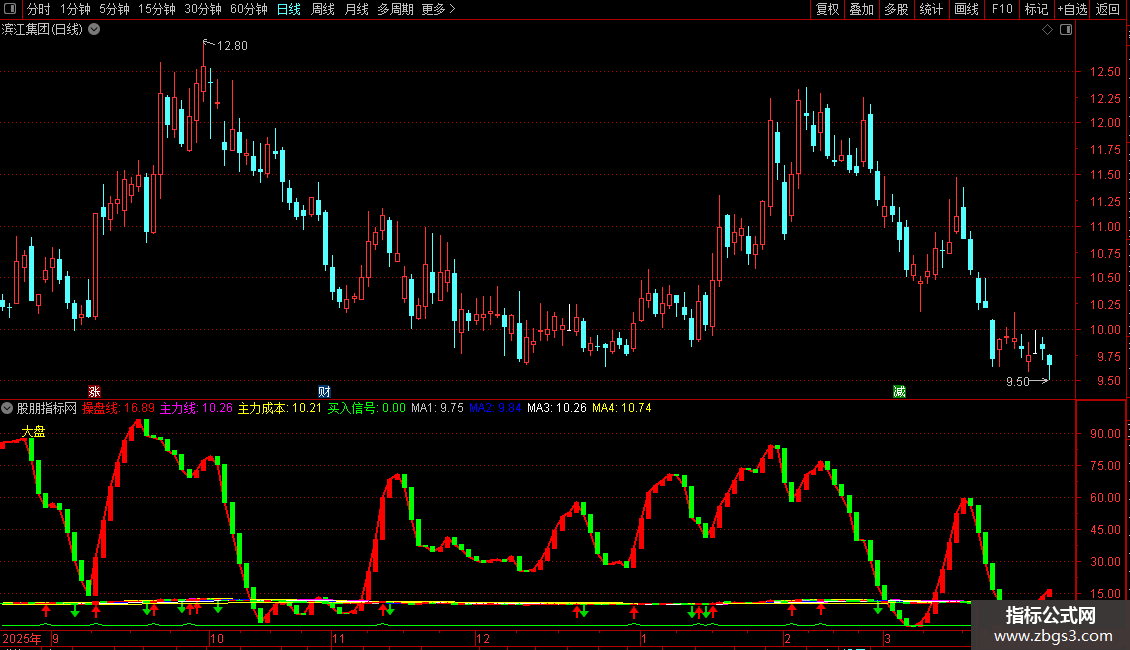Add stock via +自选 button
This screenshot has width=1130, height=650.
tap(1072, 9)
